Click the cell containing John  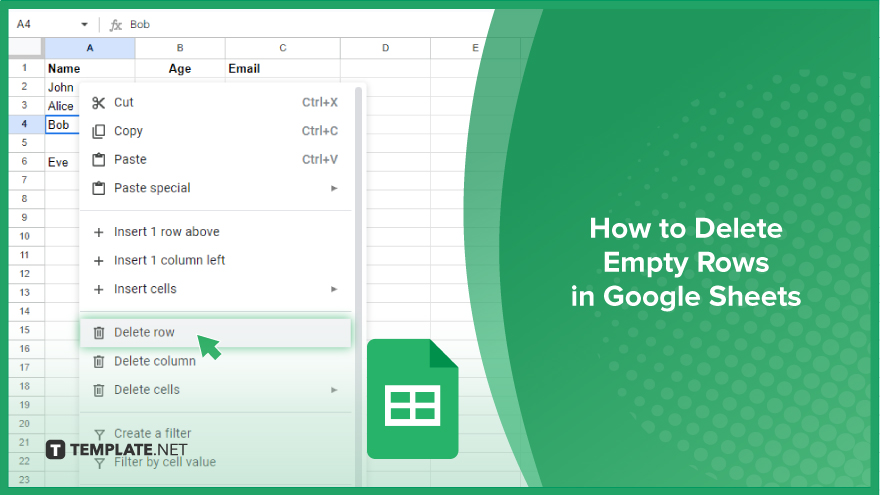[62, 87]
